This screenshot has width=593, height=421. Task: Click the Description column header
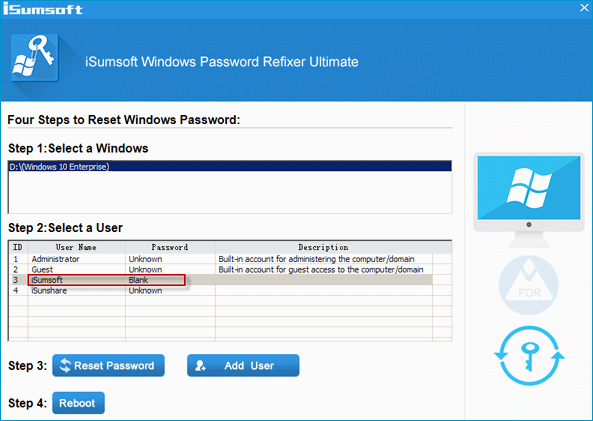click(x=324, y=247)
